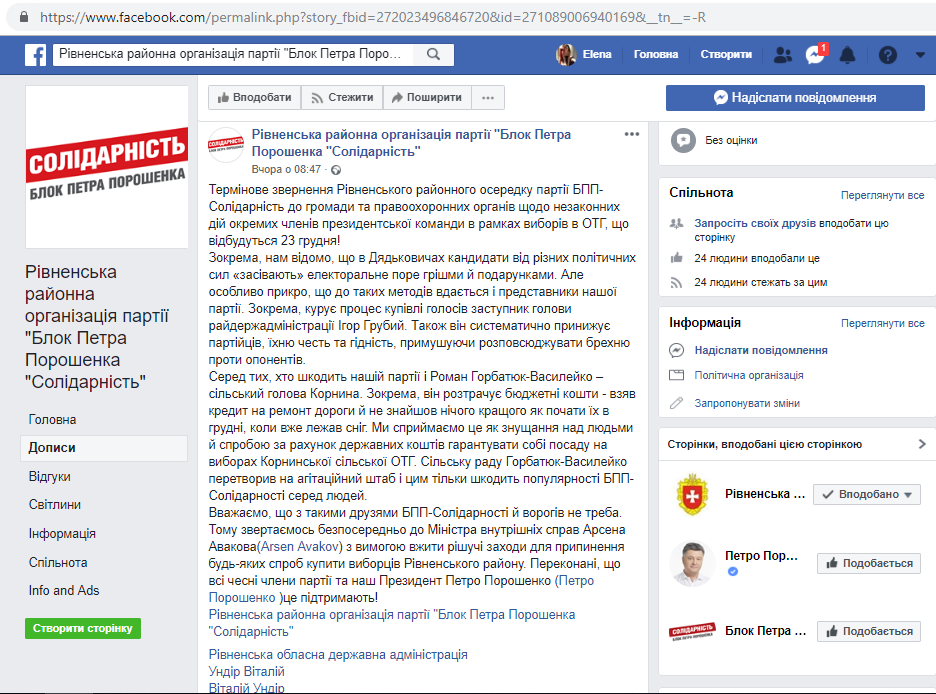Click Рівненська обласна державна адміністрація link
936x694 pixels.
pos(338,655)
